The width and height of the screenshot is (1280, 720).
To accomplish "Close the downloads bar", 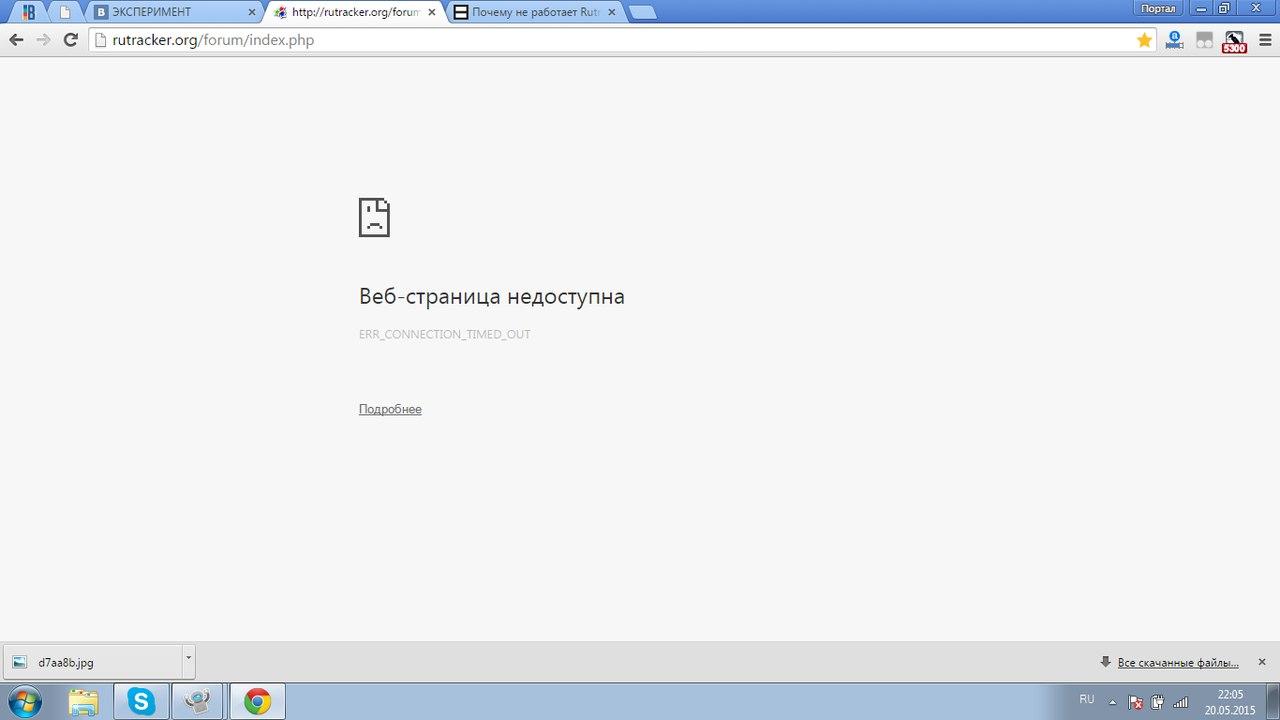I will click(1262, 662).
